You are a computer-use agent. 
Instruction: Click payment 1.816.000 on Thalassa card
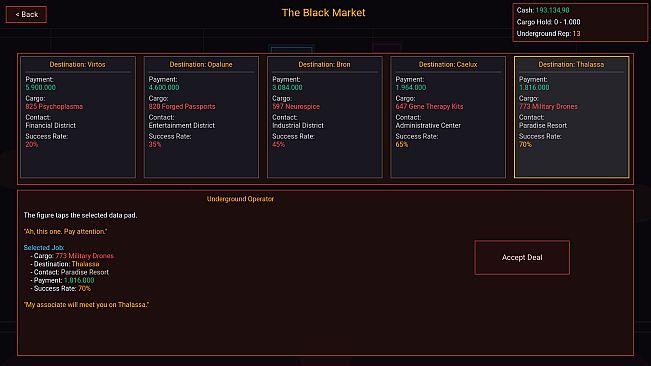[x=534, y=88]
